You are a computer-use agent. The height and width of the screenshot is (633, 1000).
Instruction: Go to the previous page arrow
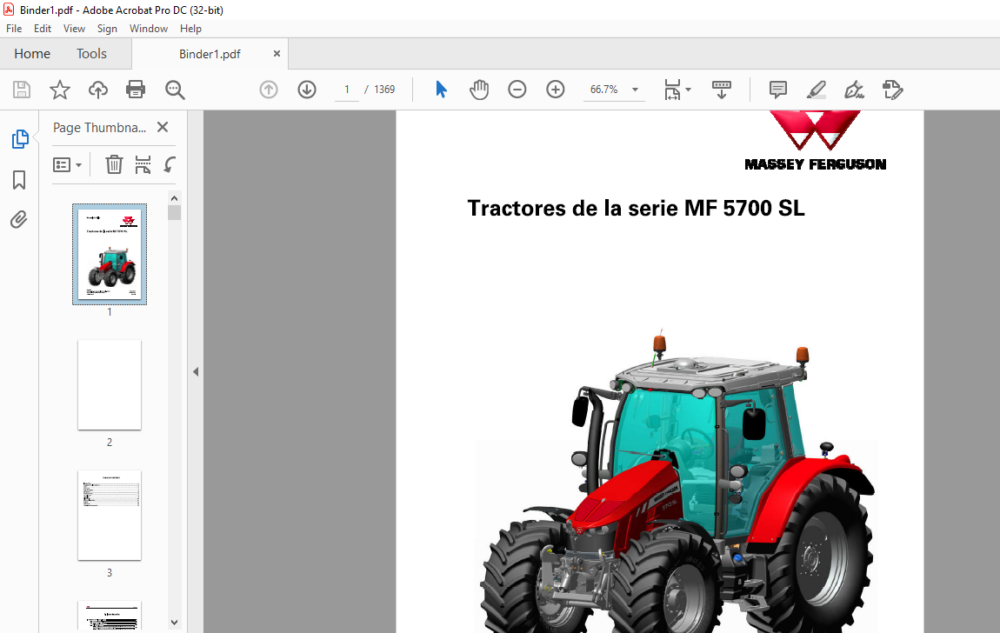[x=268, y=90]
